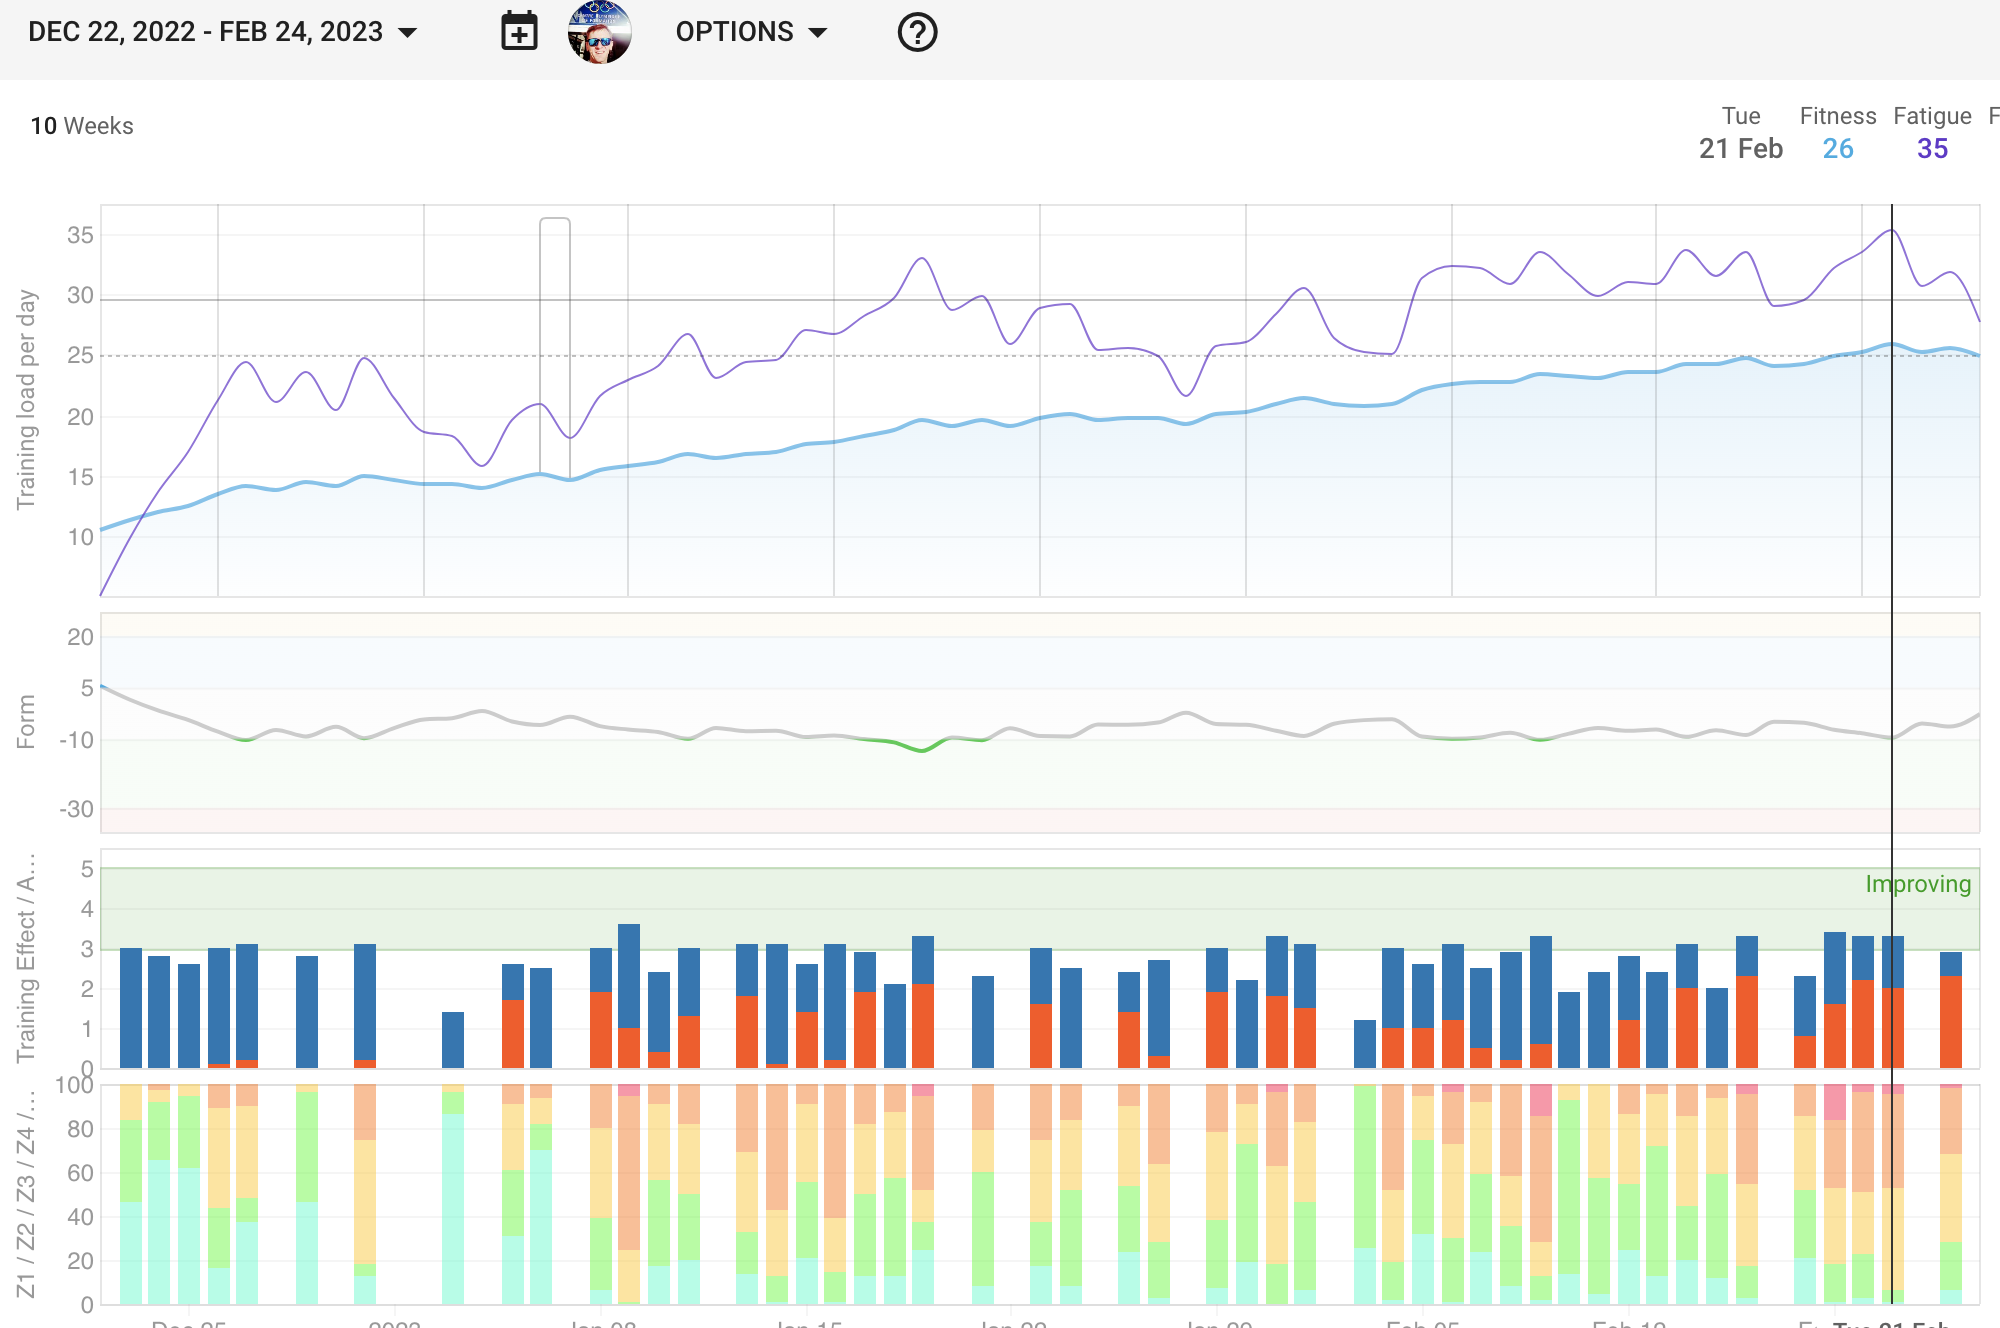2000x1328 pixels.
Task: Click the 'Z1 / Z2 / Z3 / Z4 /...' axis label
Action: pyautogui.click(x=26, y=1194)
